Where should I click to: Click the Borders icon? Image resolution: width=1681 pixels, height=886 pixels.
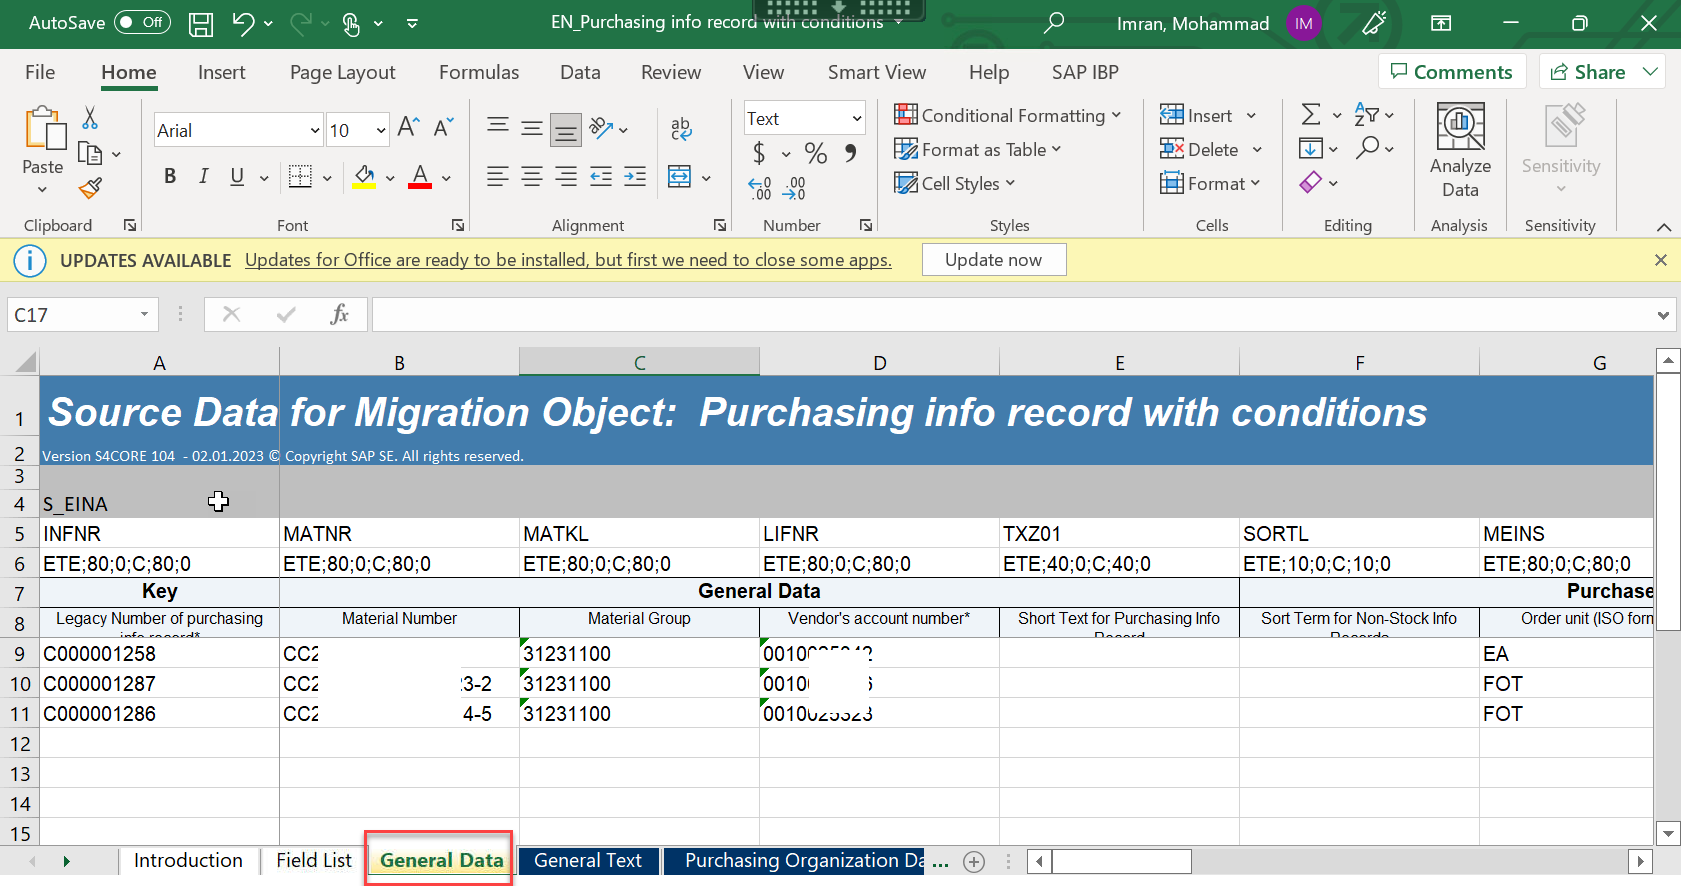300,177
